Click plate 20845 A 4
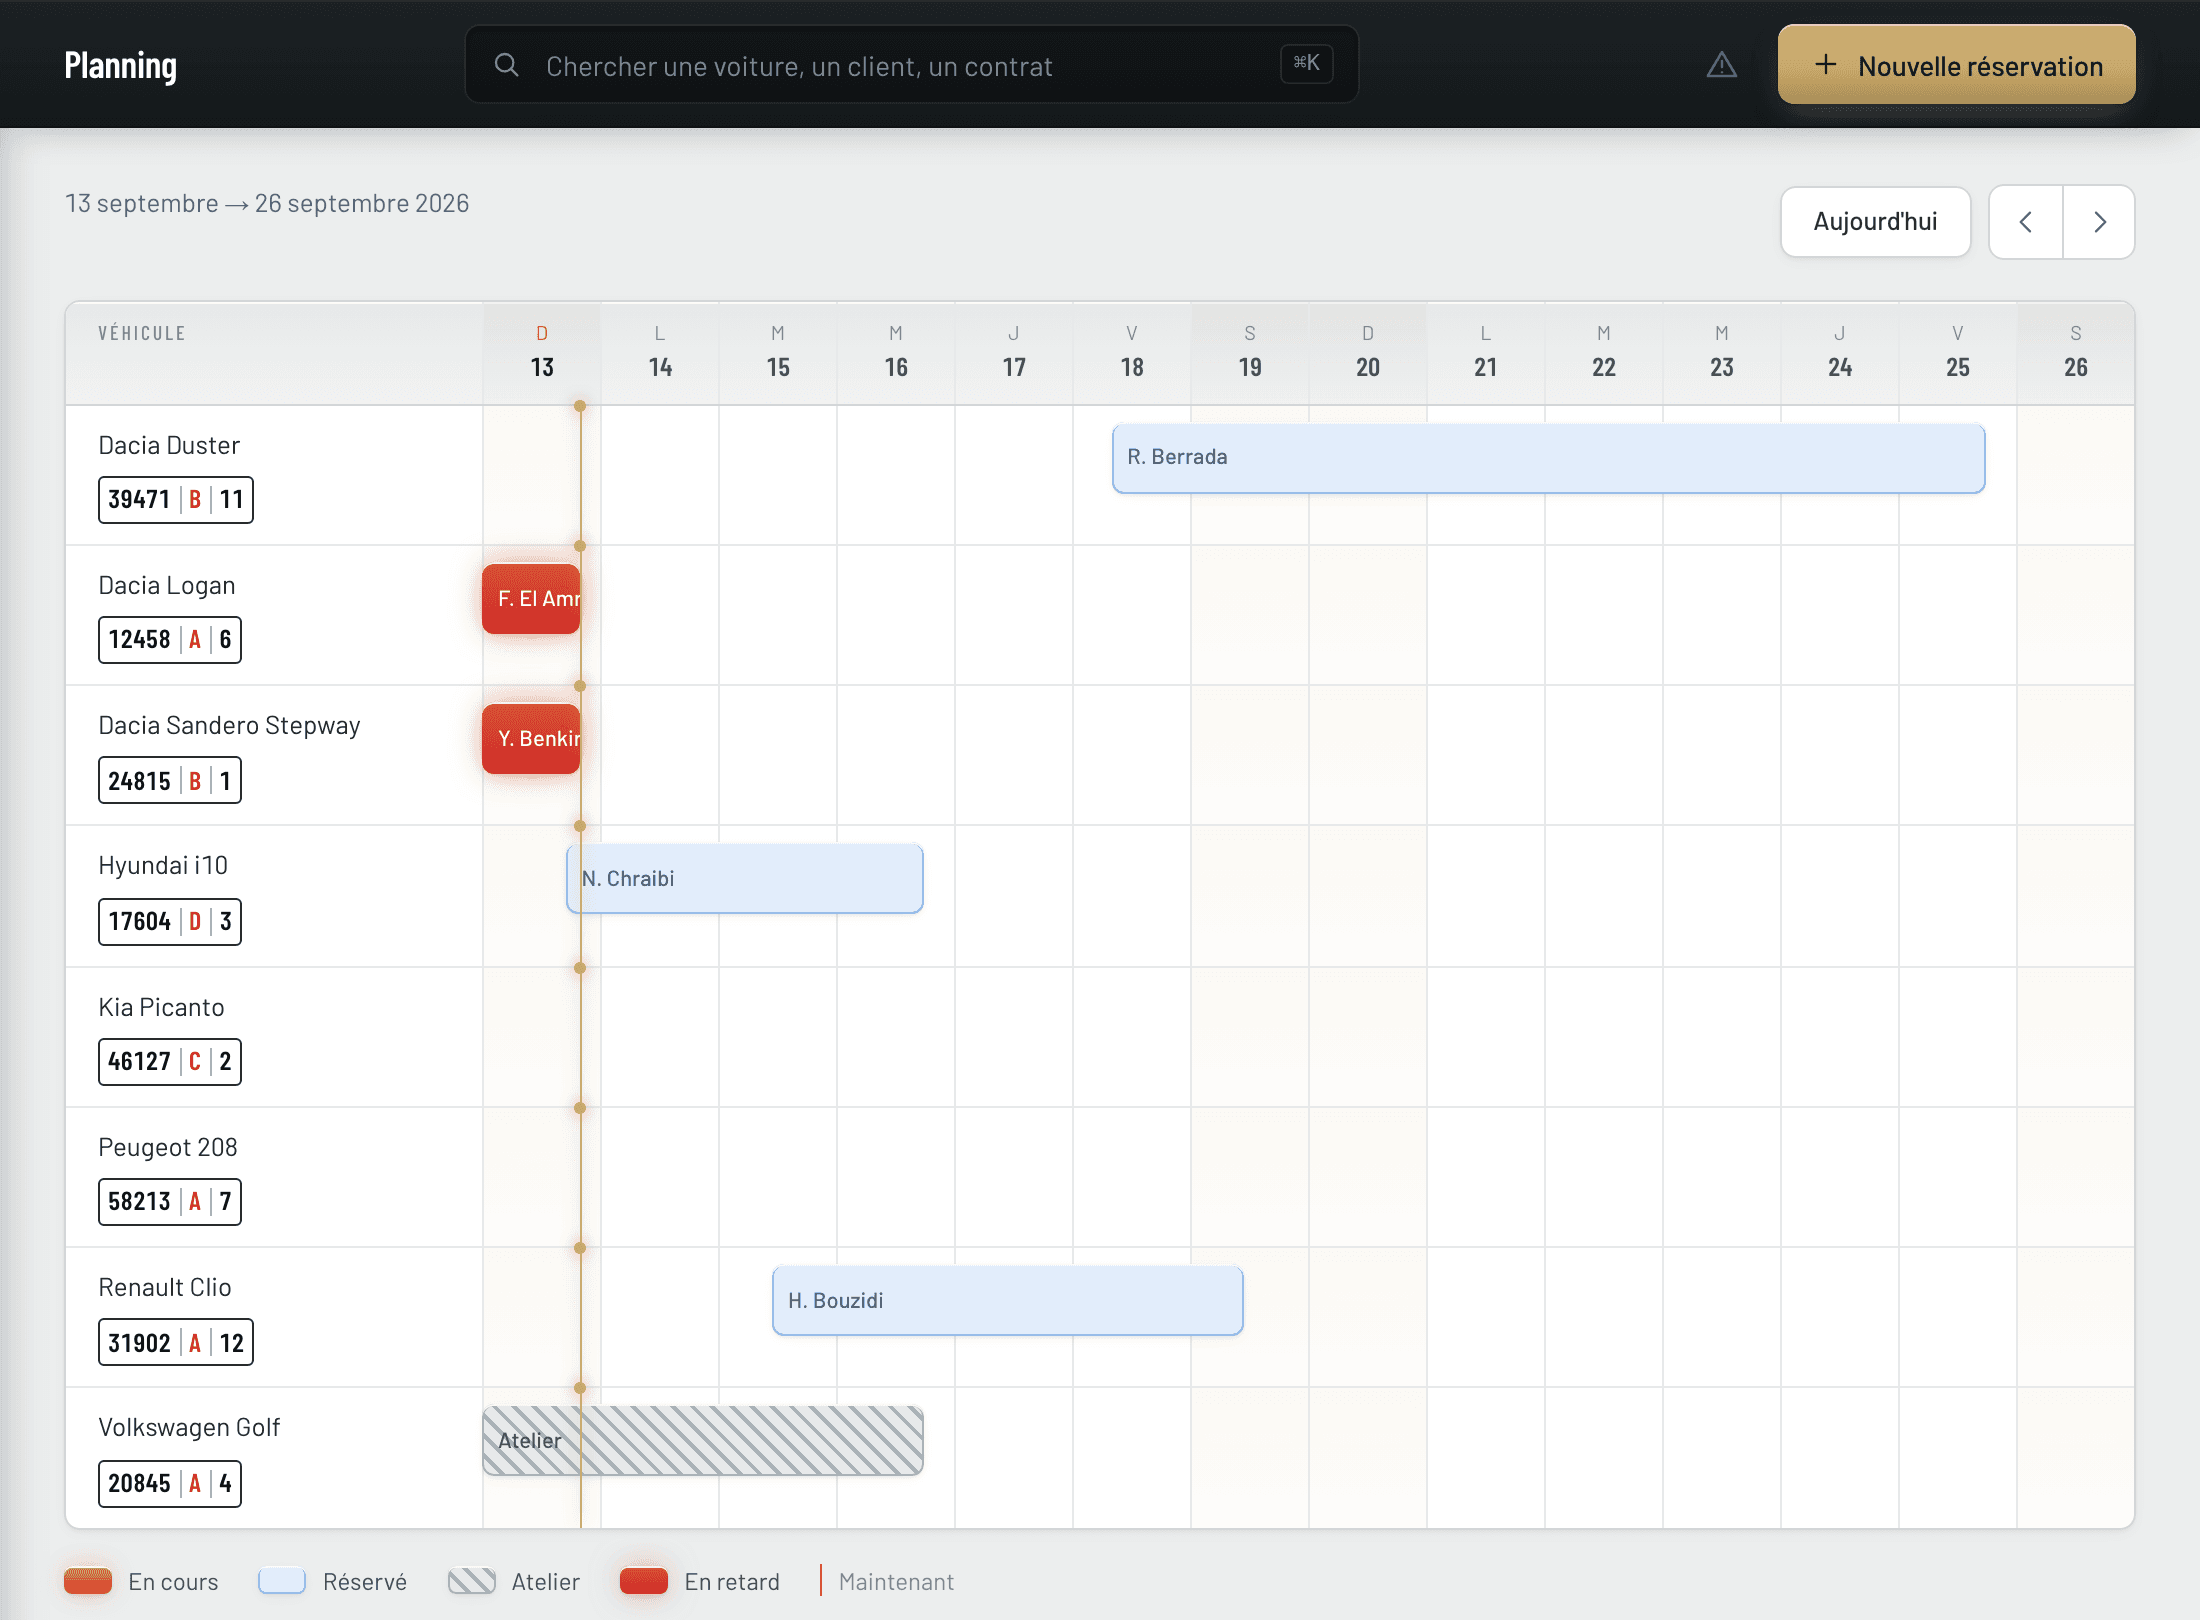Viewport: 2200px width, 1620px height. coord(170,1484)
